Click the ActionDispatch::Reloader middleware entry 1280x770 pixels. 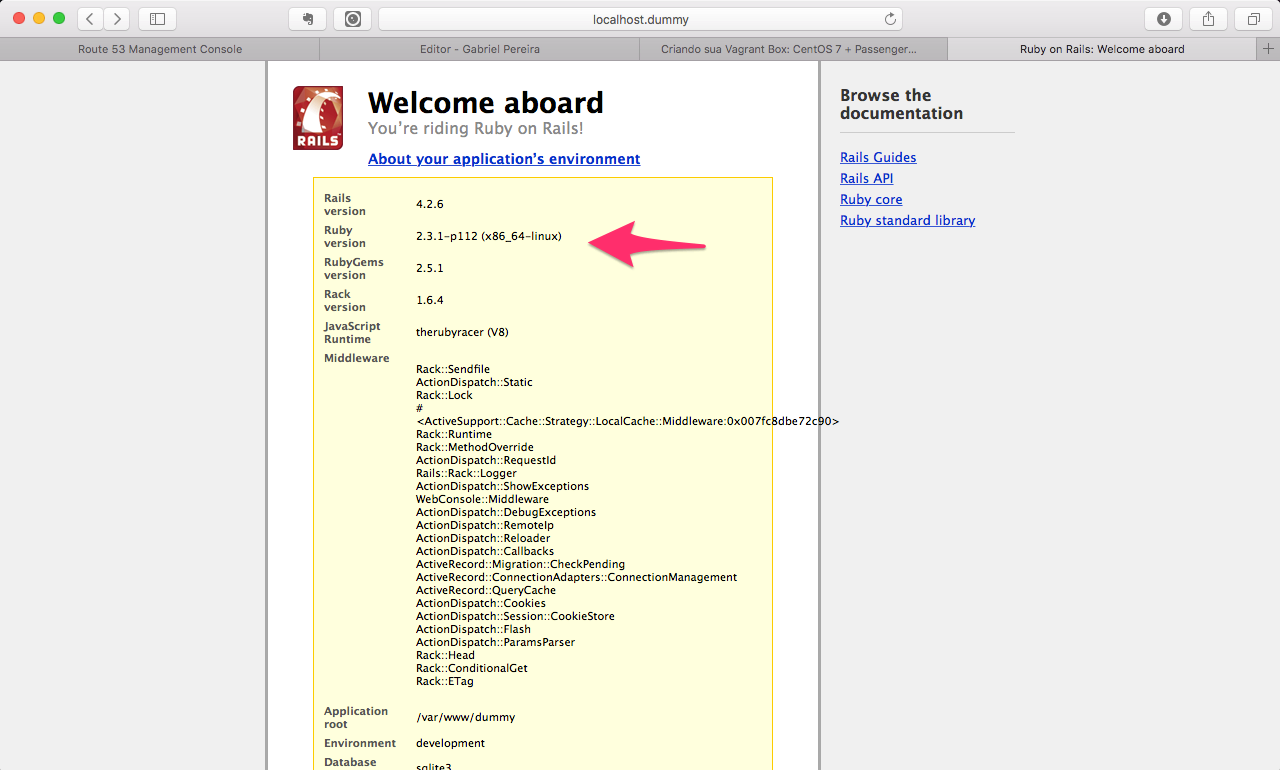pos(483,538)
